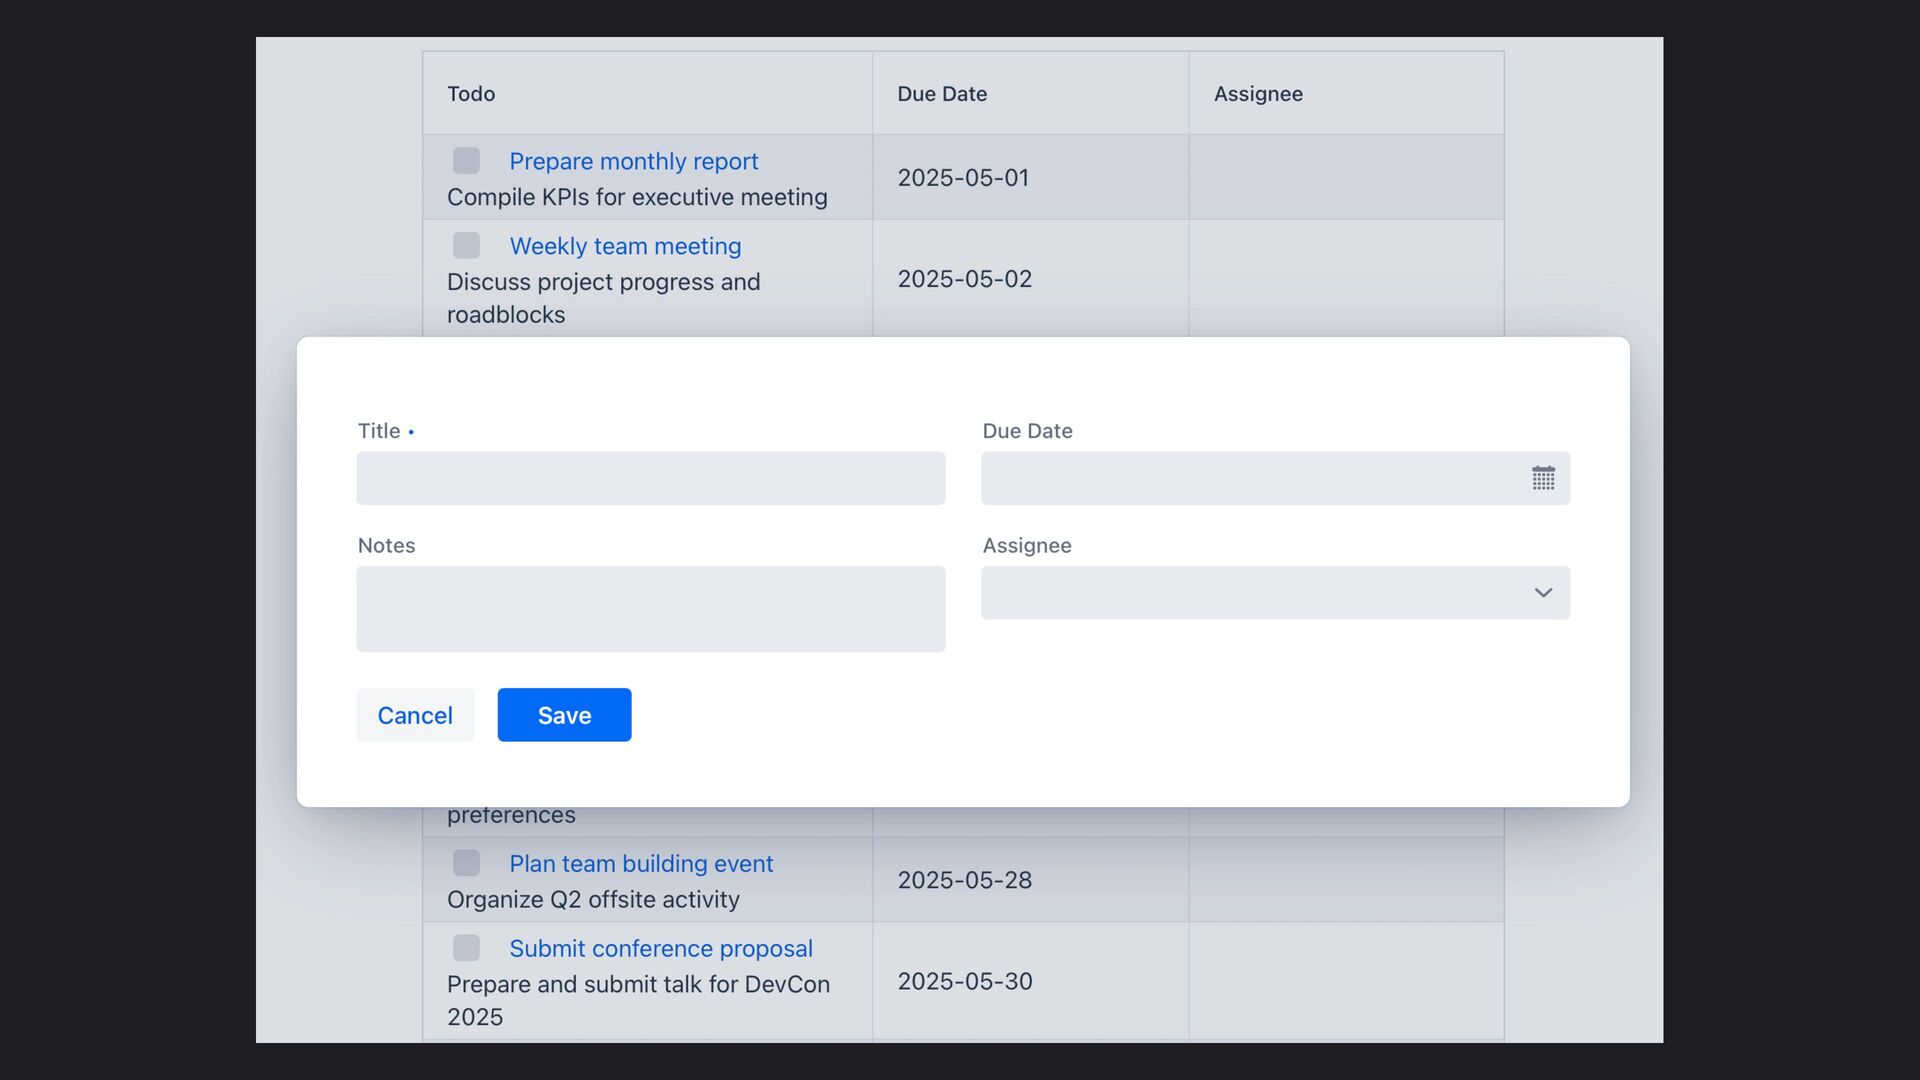Open the Plan team building event link
This screenshot has width=1920, height=1080.
coord(641,863)
